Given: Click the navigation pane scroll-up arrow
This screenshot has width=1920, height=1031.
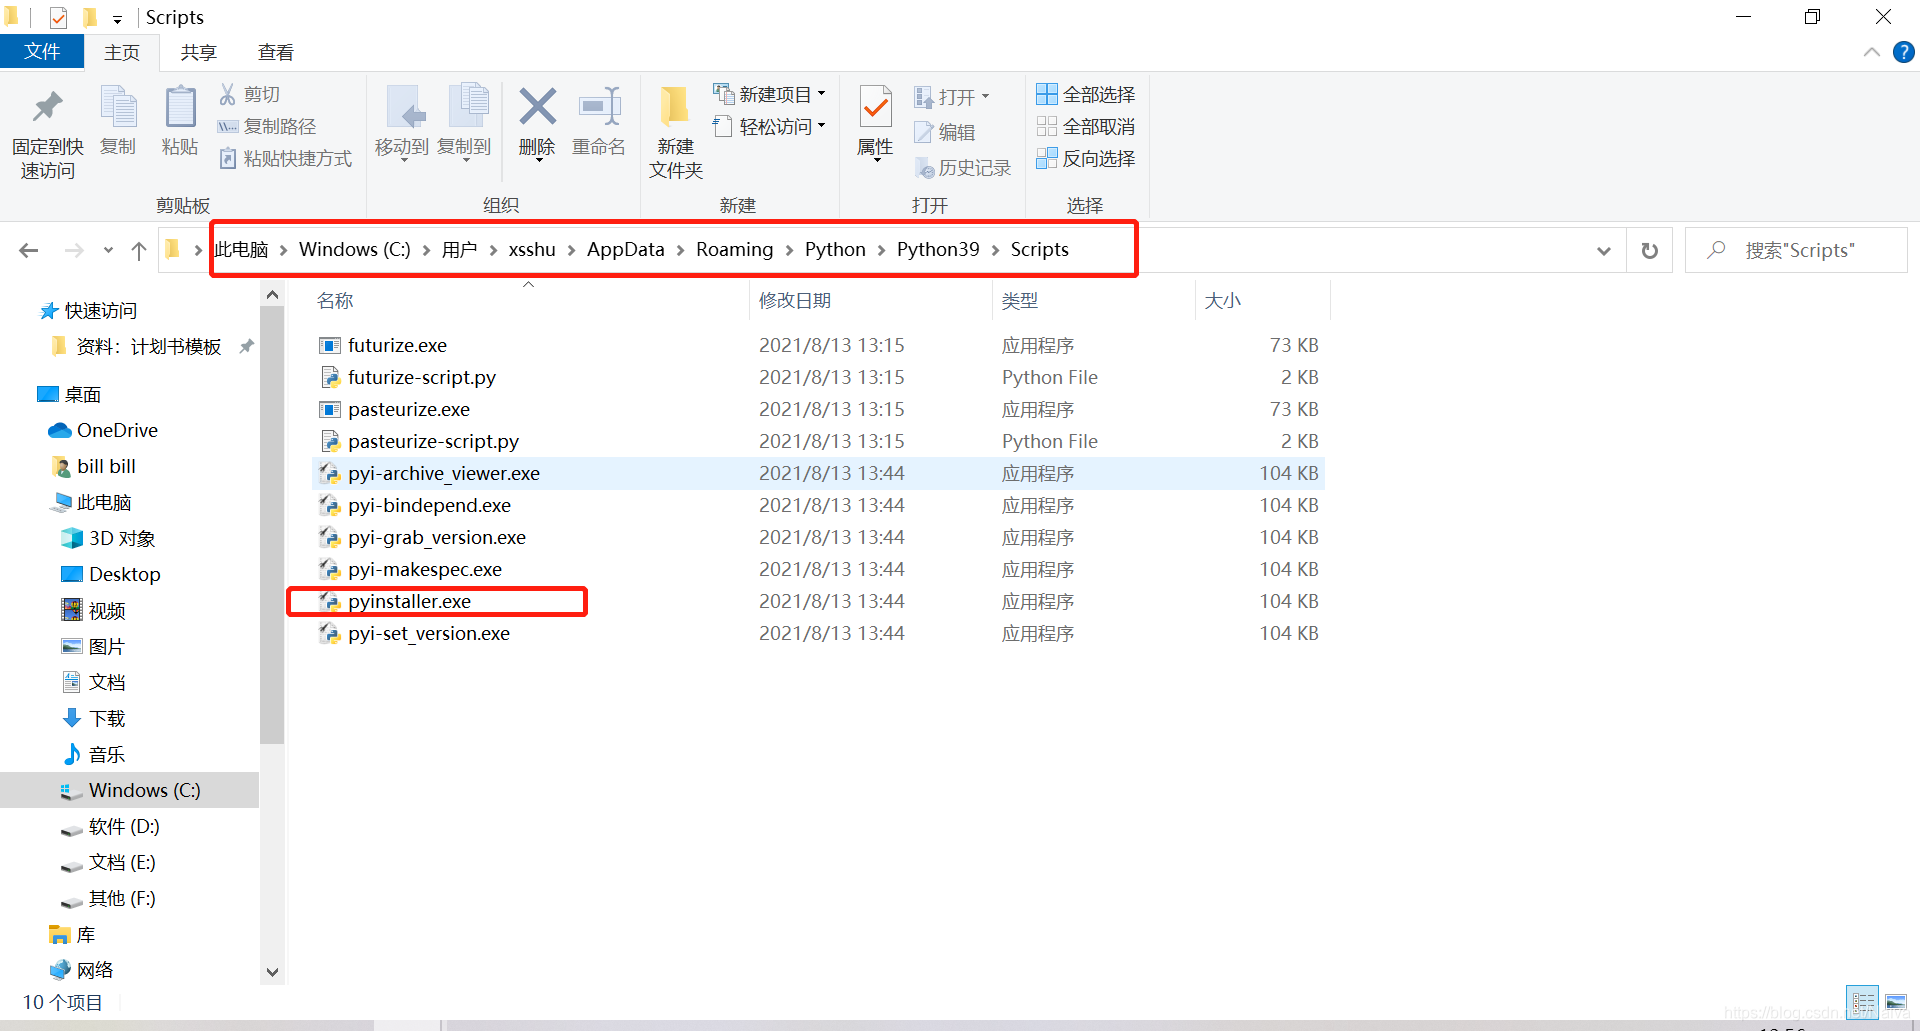Looking at the screenshot, I should point(272,295).
